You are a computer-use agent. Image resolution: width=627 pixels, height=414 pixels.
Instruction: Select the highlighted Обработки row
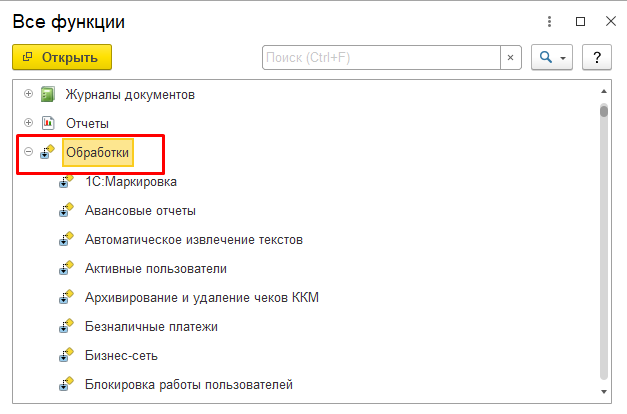click(x=98, y=152)
